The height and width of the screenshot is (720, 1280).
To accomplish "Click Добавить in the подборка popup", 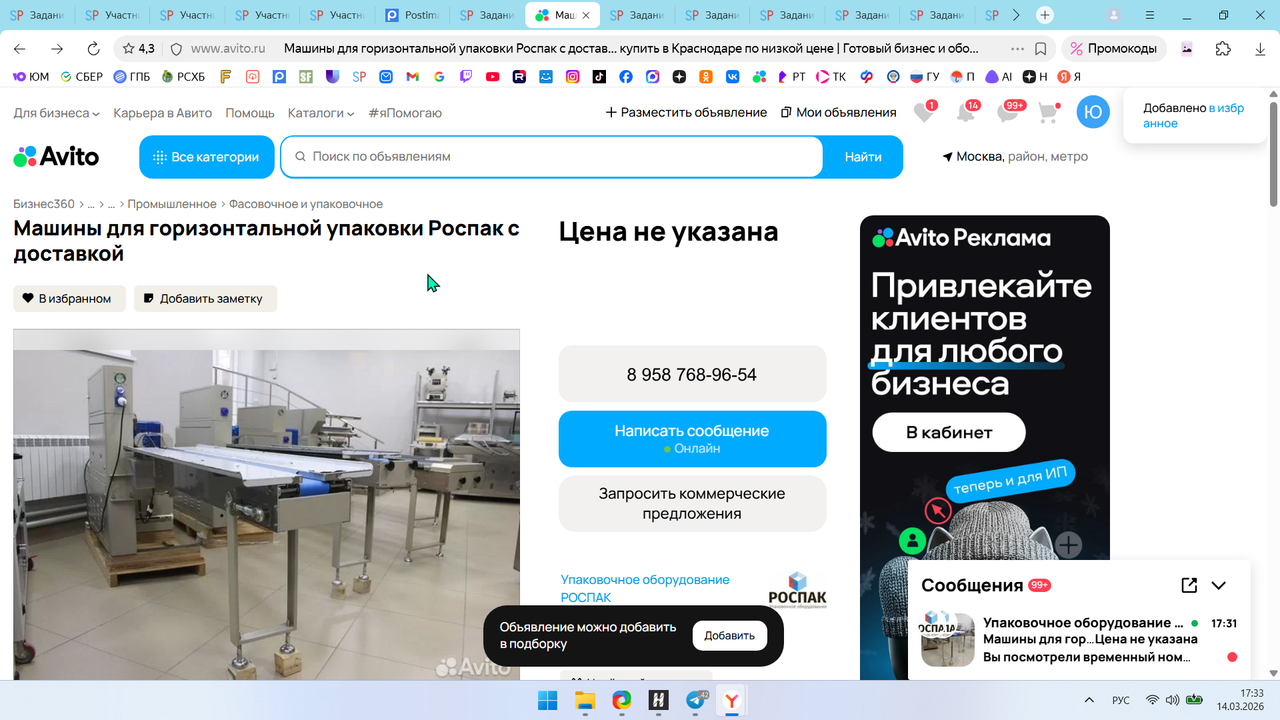I will tap(730, 636).
